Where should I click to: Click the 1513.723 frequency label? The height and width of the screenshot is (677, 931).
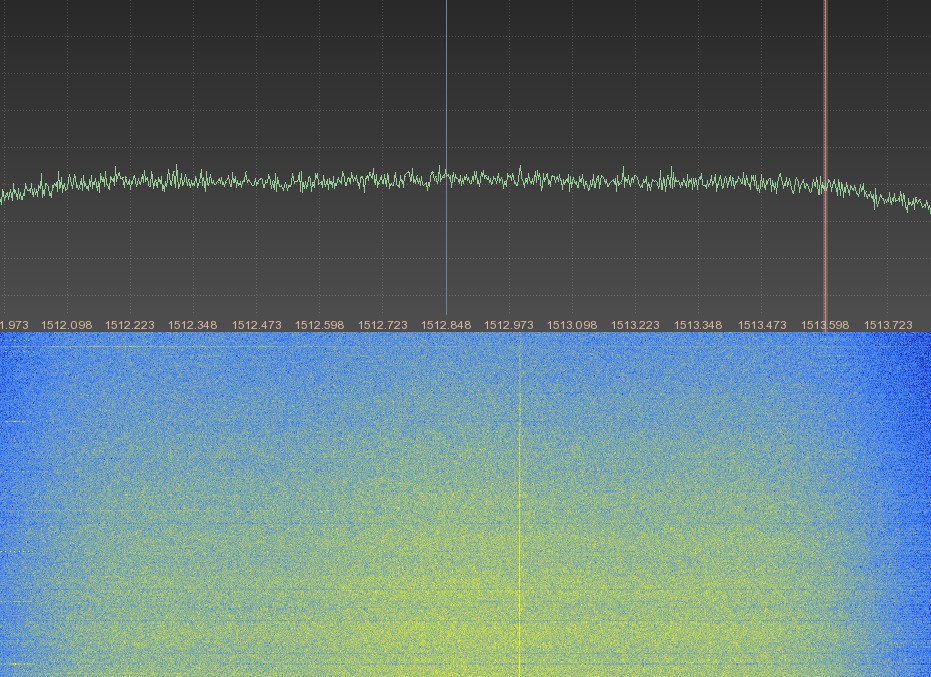pos(888,325)
